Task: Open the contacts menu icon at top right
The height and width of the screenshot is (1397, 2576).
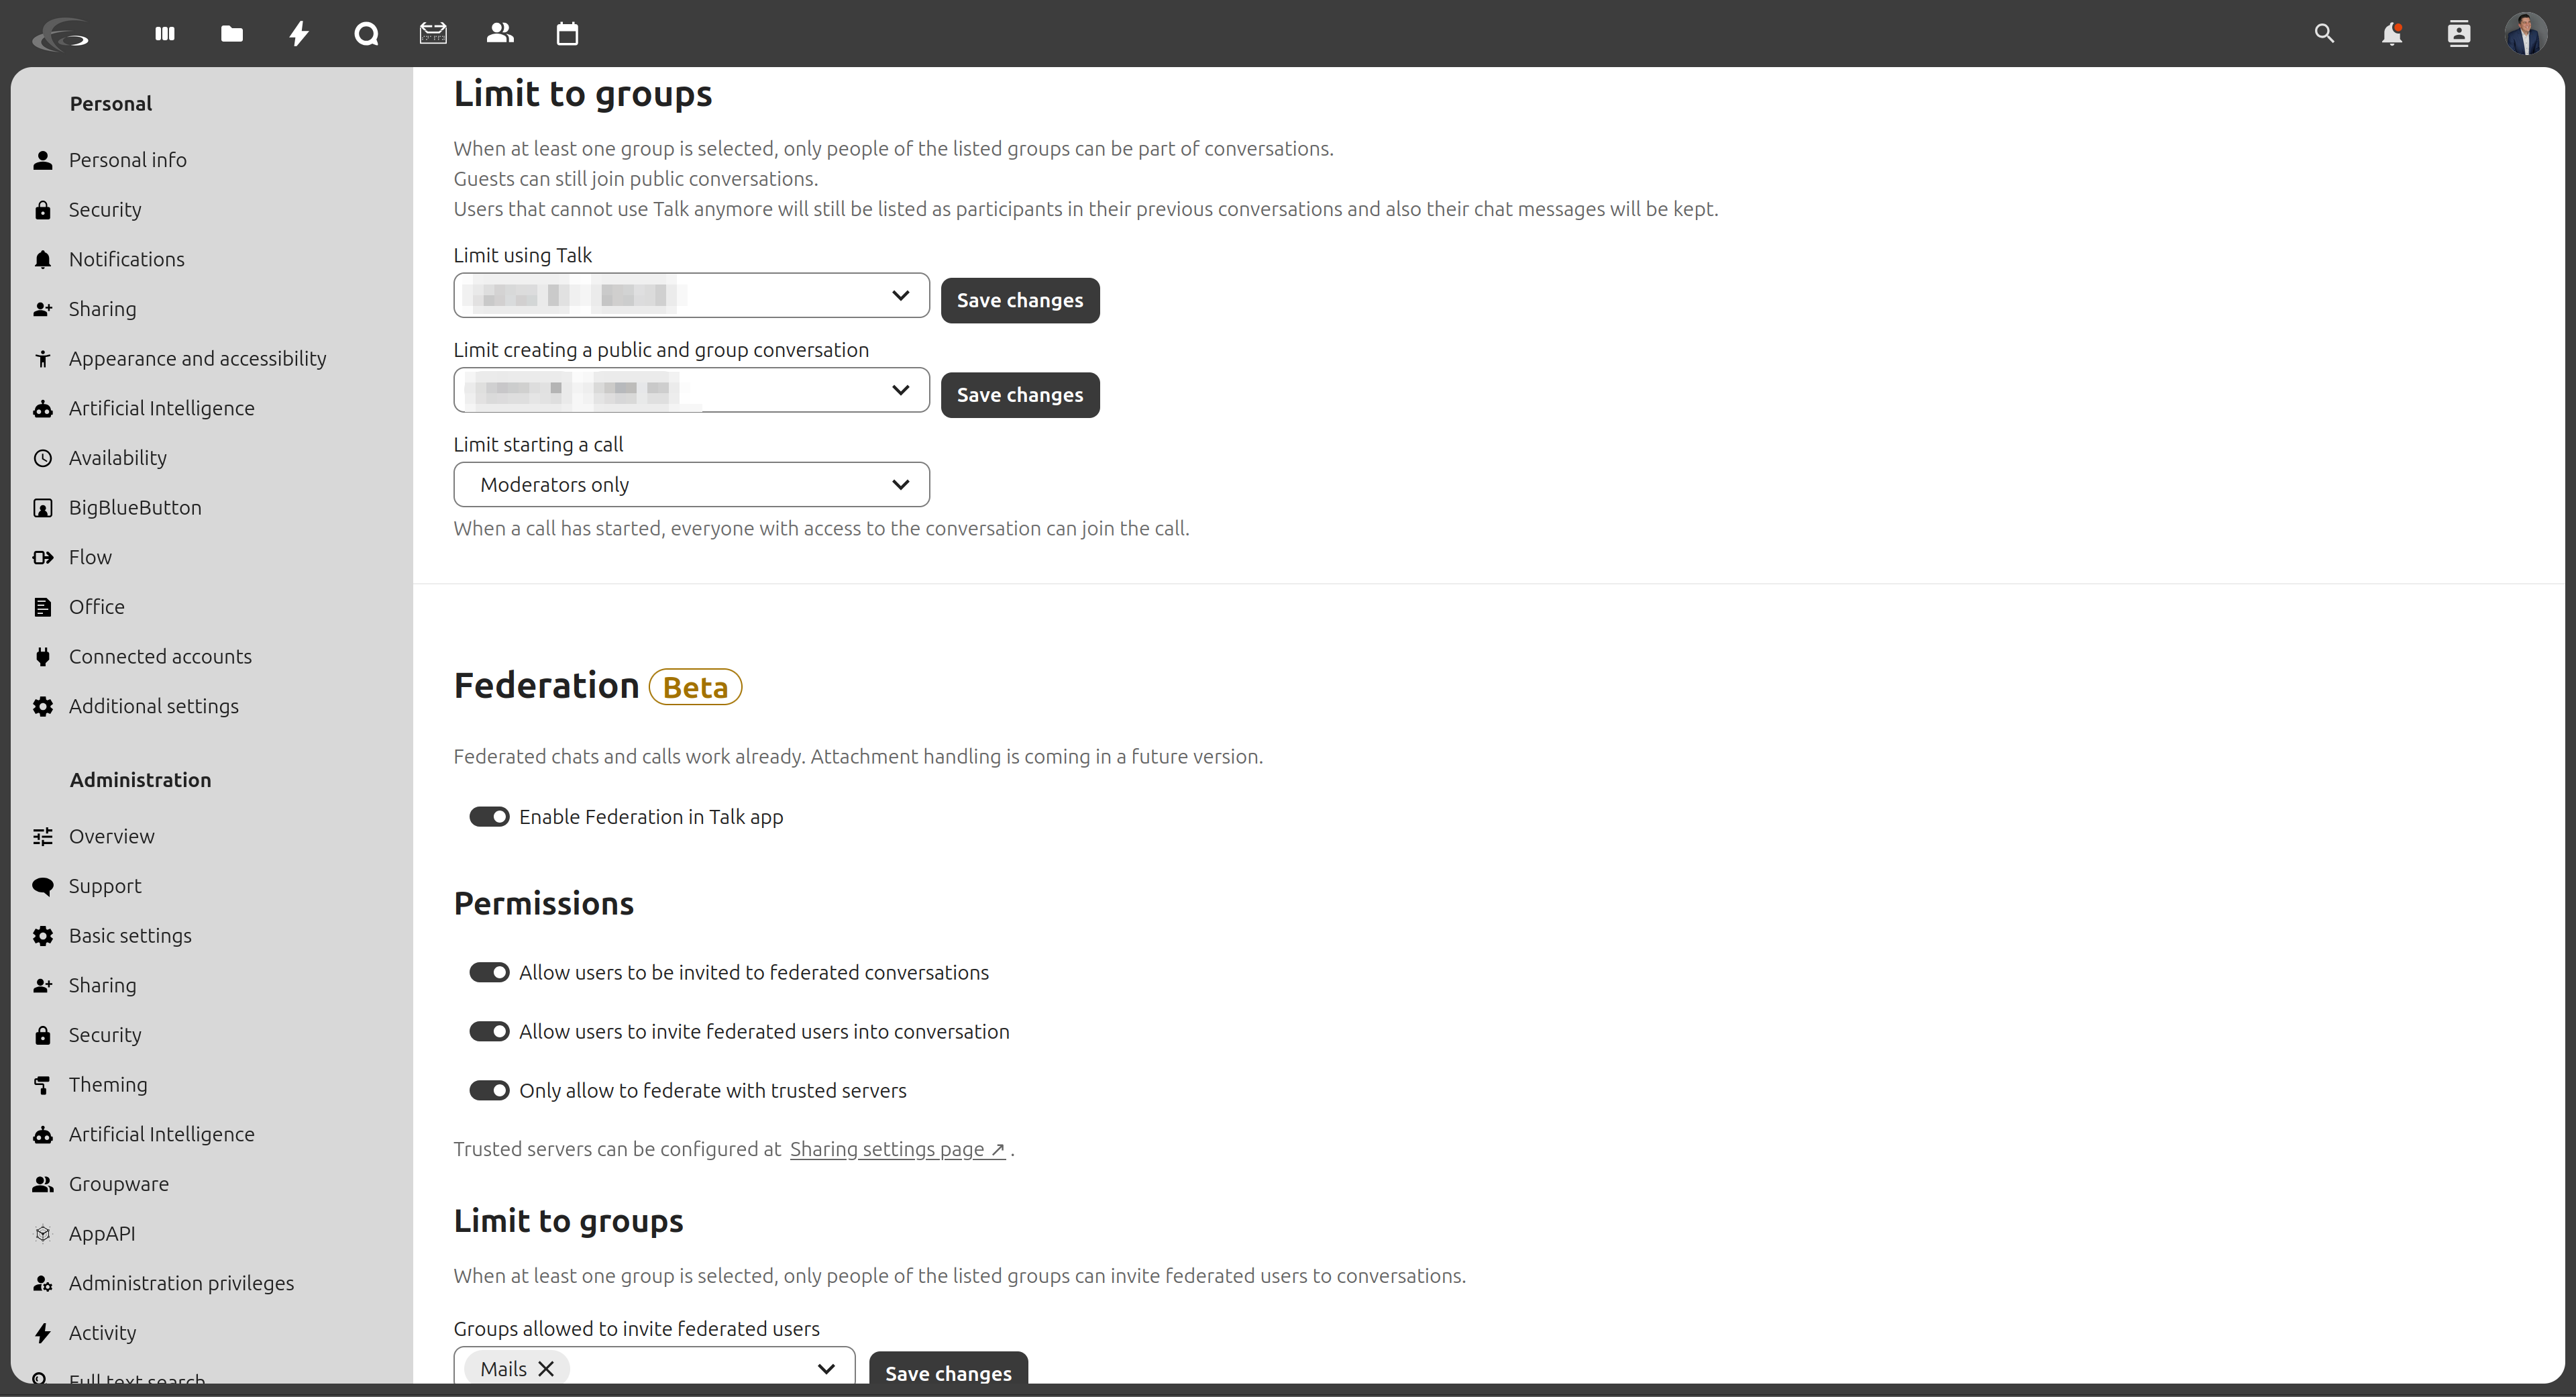Action: point(2459,34)
